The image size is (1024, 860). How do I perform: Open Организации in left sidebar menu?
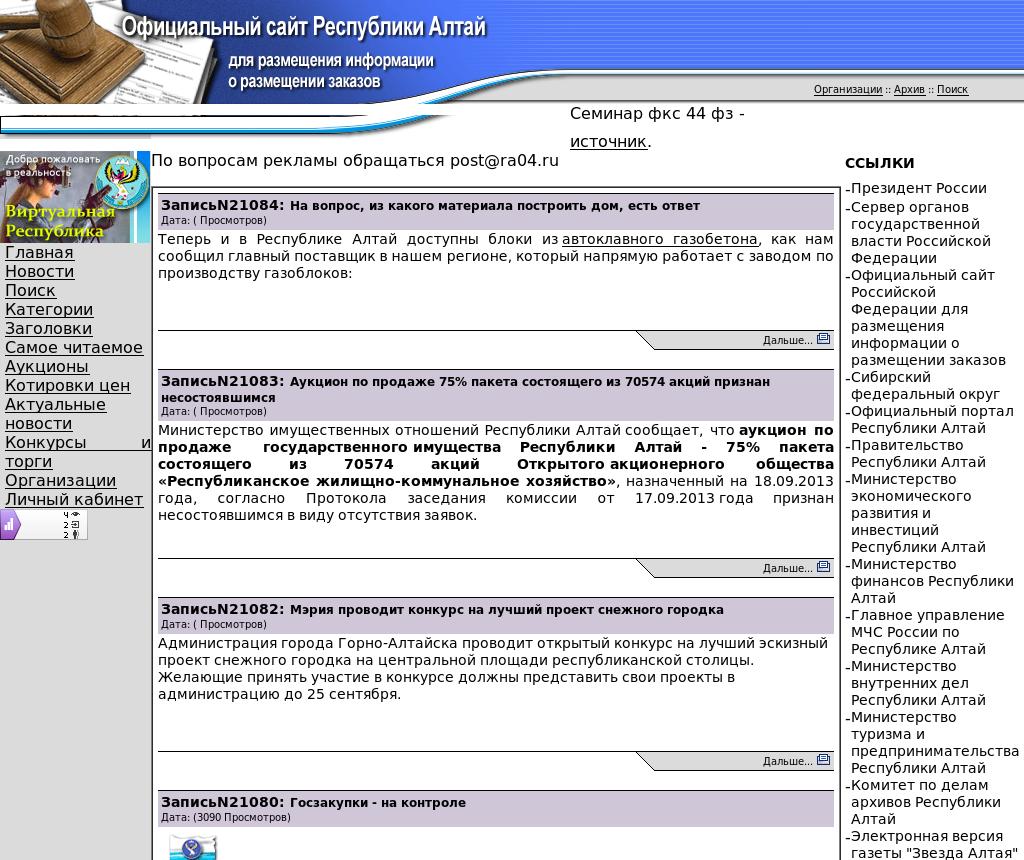60,481
